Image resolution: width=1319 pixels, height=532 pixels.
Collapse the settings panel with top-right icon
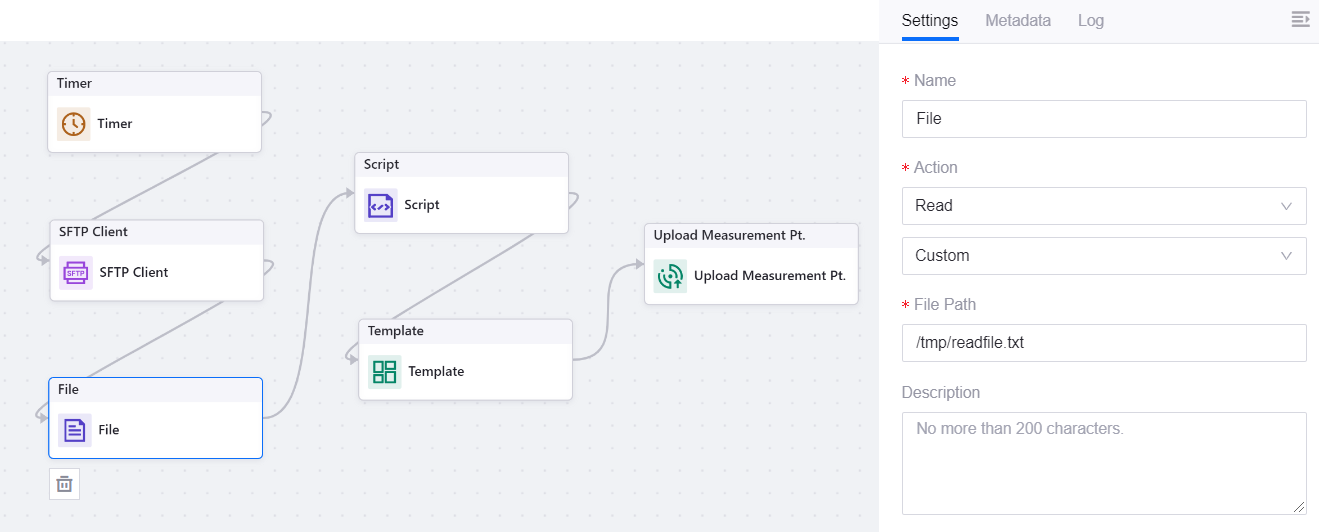coord(1300,20)
